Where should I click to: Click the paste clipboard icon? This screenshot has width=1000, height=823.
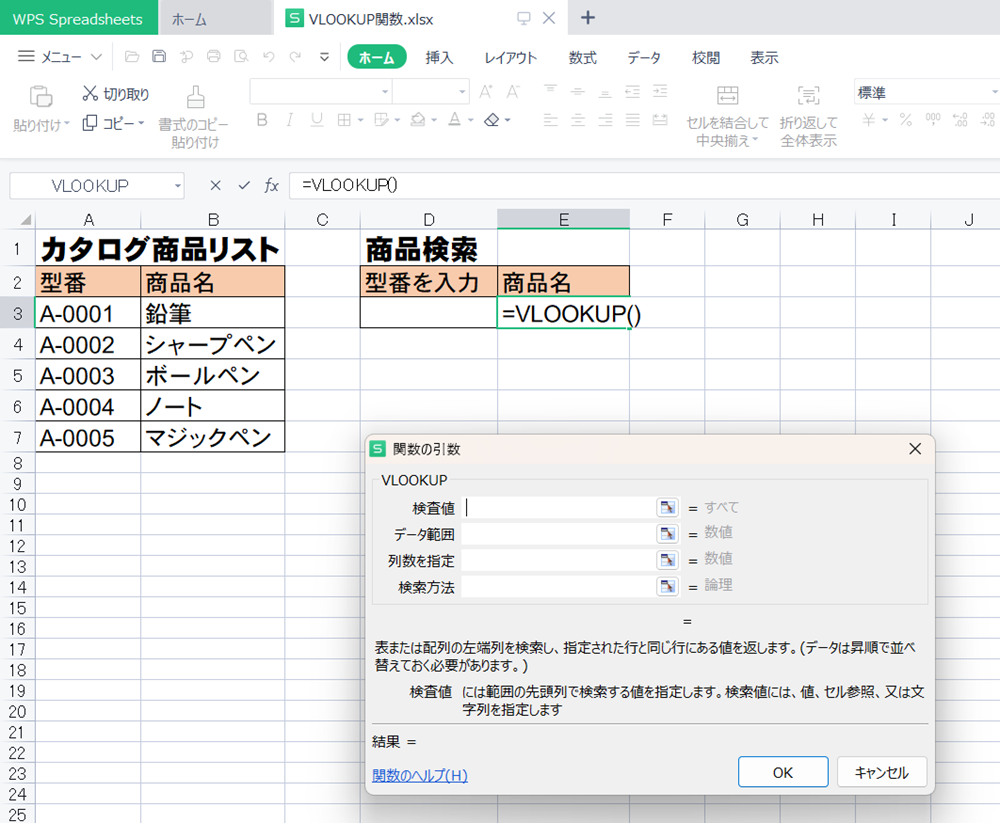41,96
